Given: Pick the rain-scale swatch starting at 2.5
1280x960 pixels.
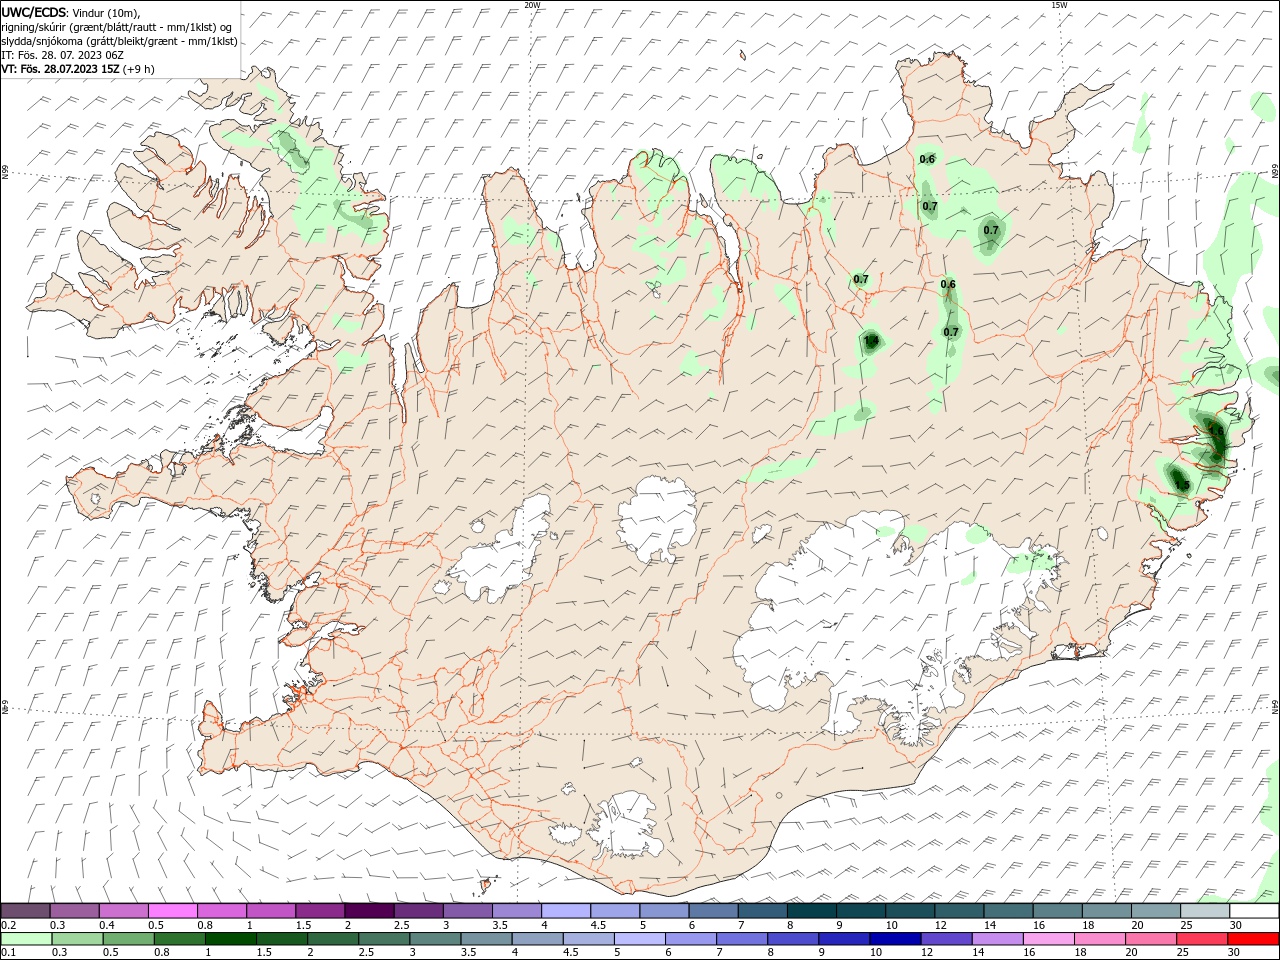Looking at the screenshot, I should (x=383, y=939).
